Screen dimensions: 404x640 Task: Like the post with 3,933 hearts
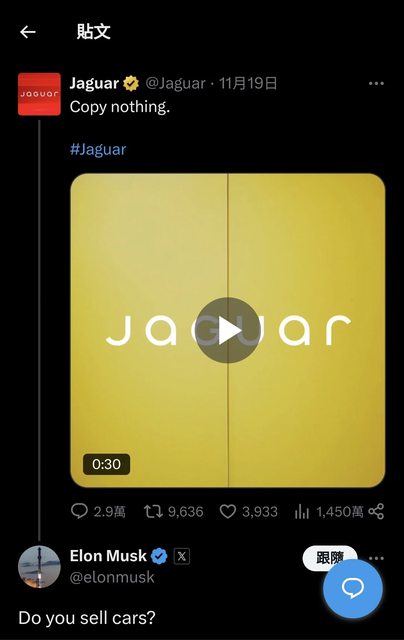[x=228, y=511]
